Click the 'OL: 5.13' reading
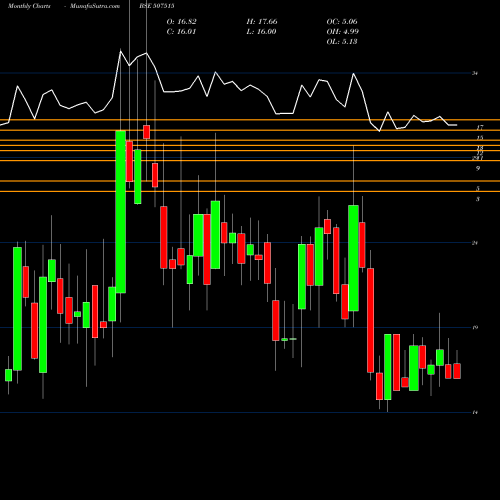The image size is (500, 500). (x=342, y=42)
